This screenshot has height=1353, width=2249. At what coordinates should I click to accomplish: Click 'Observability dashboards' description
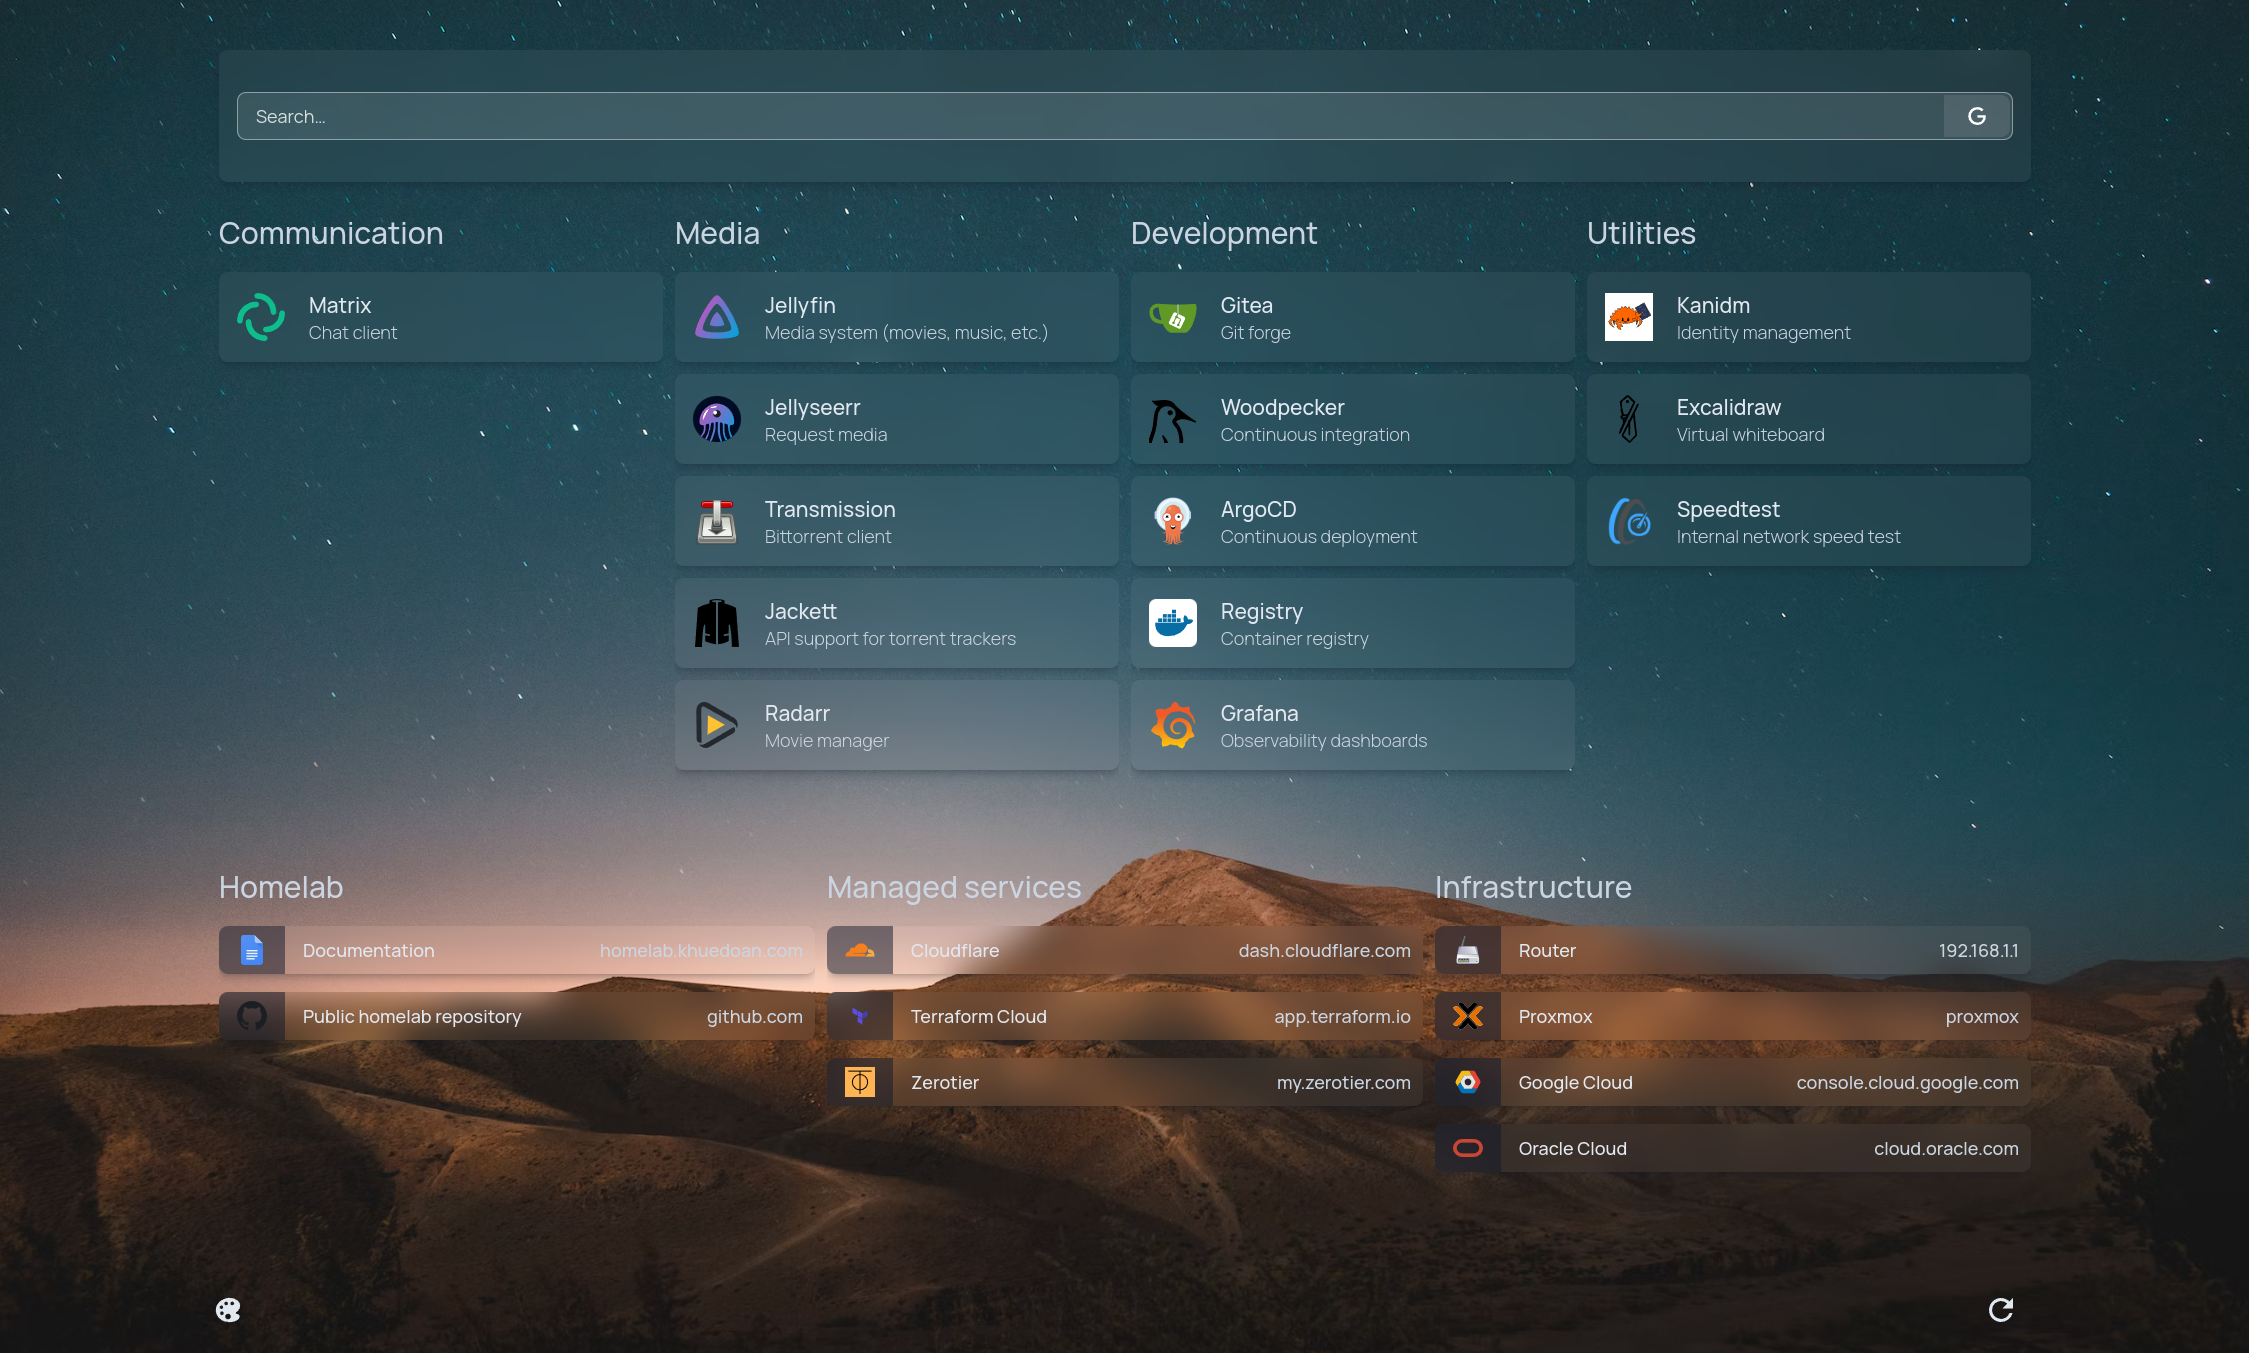point(1323,740)
